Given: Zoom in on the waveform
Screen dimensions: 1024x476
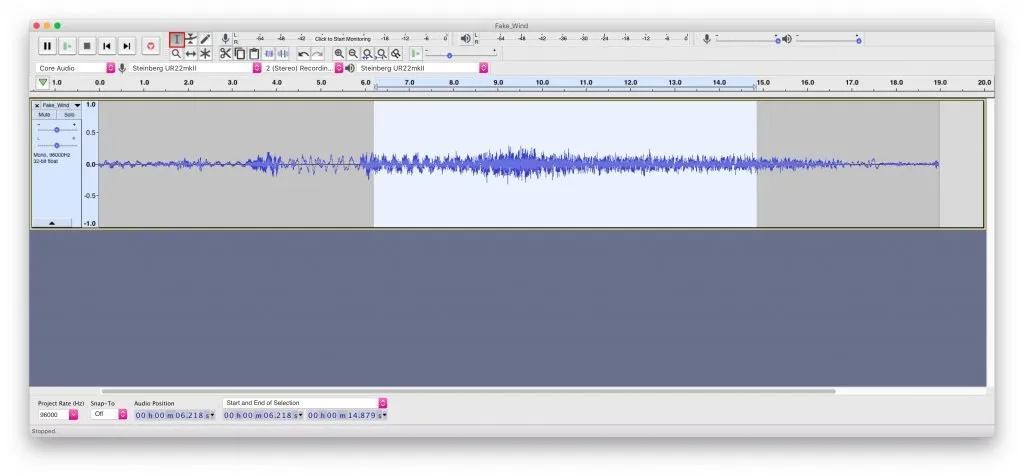Looking at the screenshot, I should (339, 54).
